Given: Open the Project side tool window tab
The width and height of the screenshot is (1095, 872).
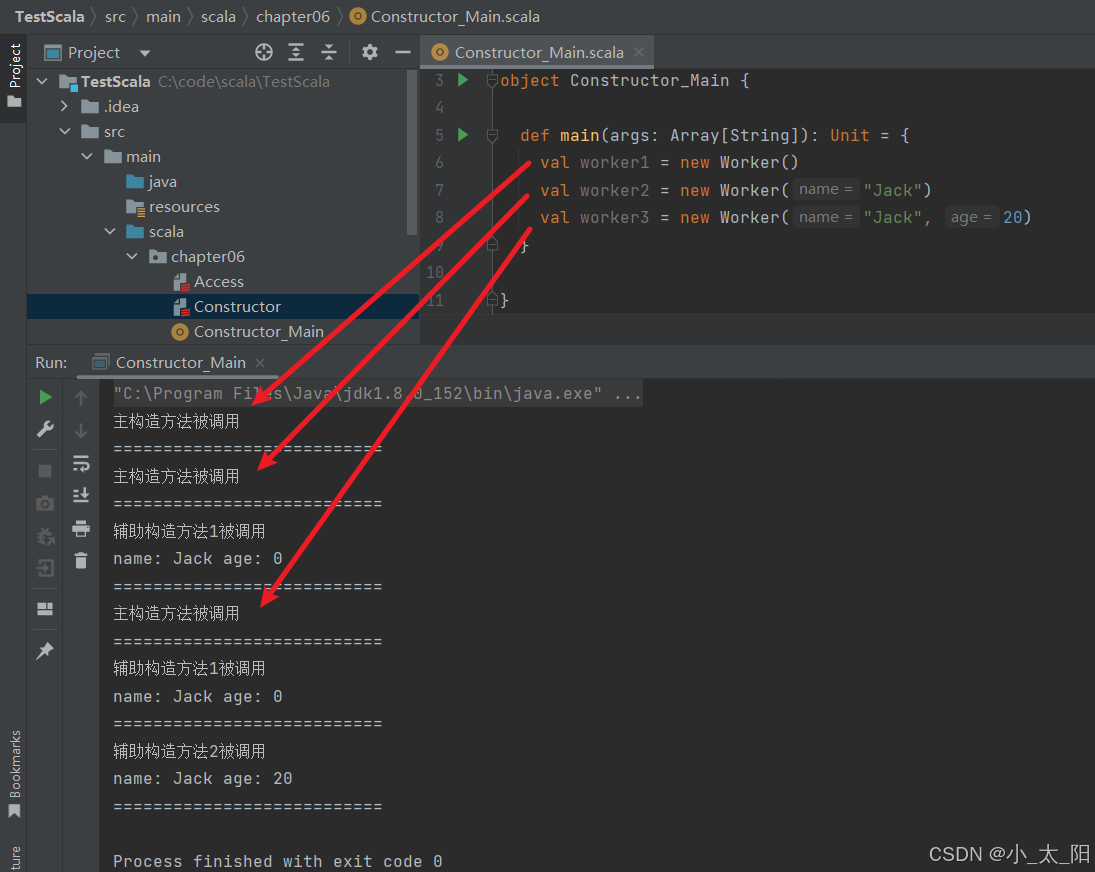Looking at the screenshot, I should (14, 75).
